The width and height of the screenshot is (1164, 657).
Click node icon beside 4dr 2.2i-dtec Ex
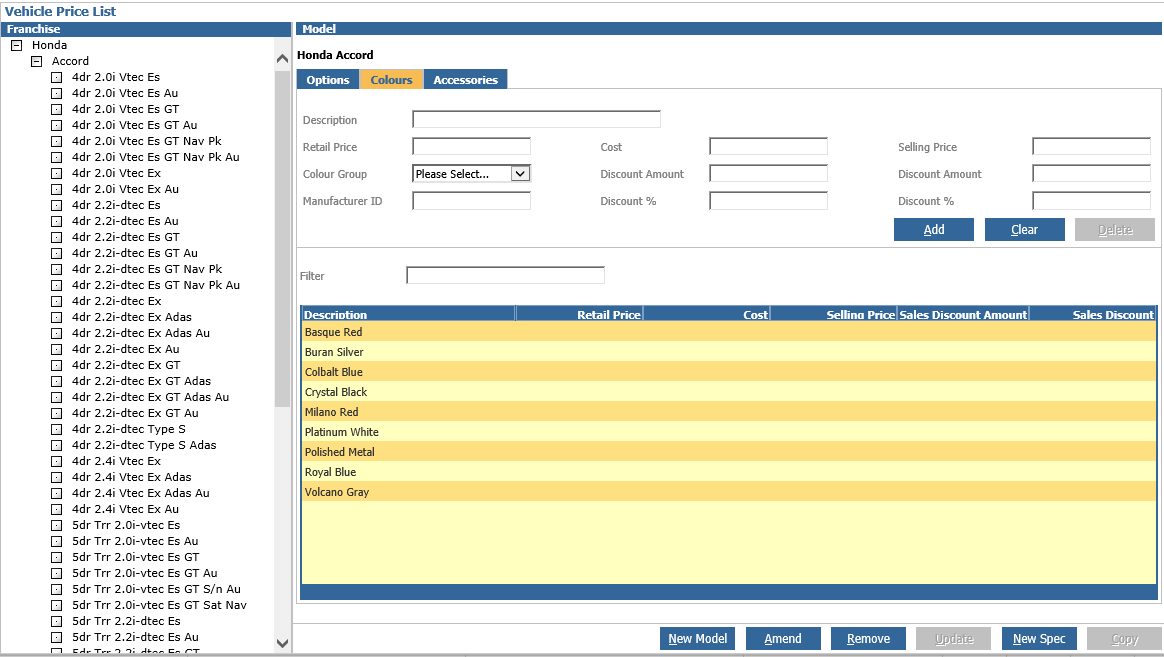click(x=56, y=301)
